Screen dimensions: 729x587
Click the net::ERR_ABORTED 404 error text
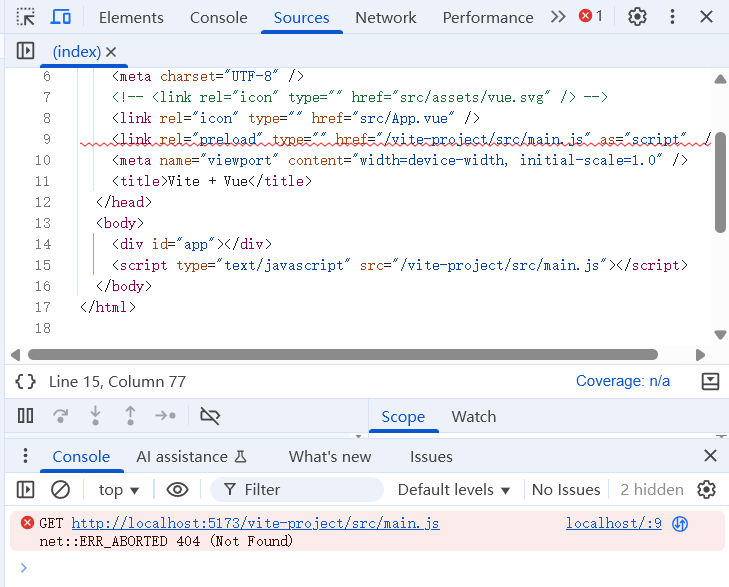point(166,541)
